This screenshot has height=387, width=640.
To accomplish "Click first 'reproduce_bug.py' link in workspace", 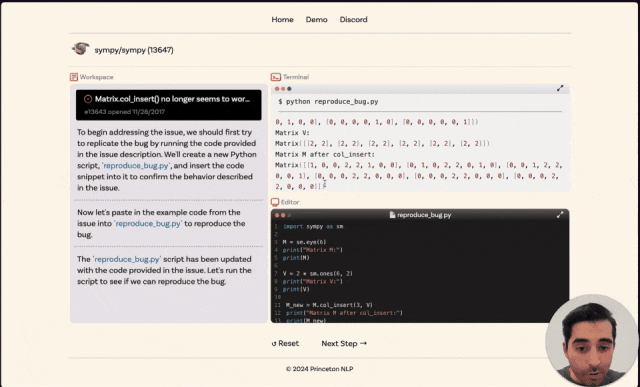I will [x=136, y=166].
